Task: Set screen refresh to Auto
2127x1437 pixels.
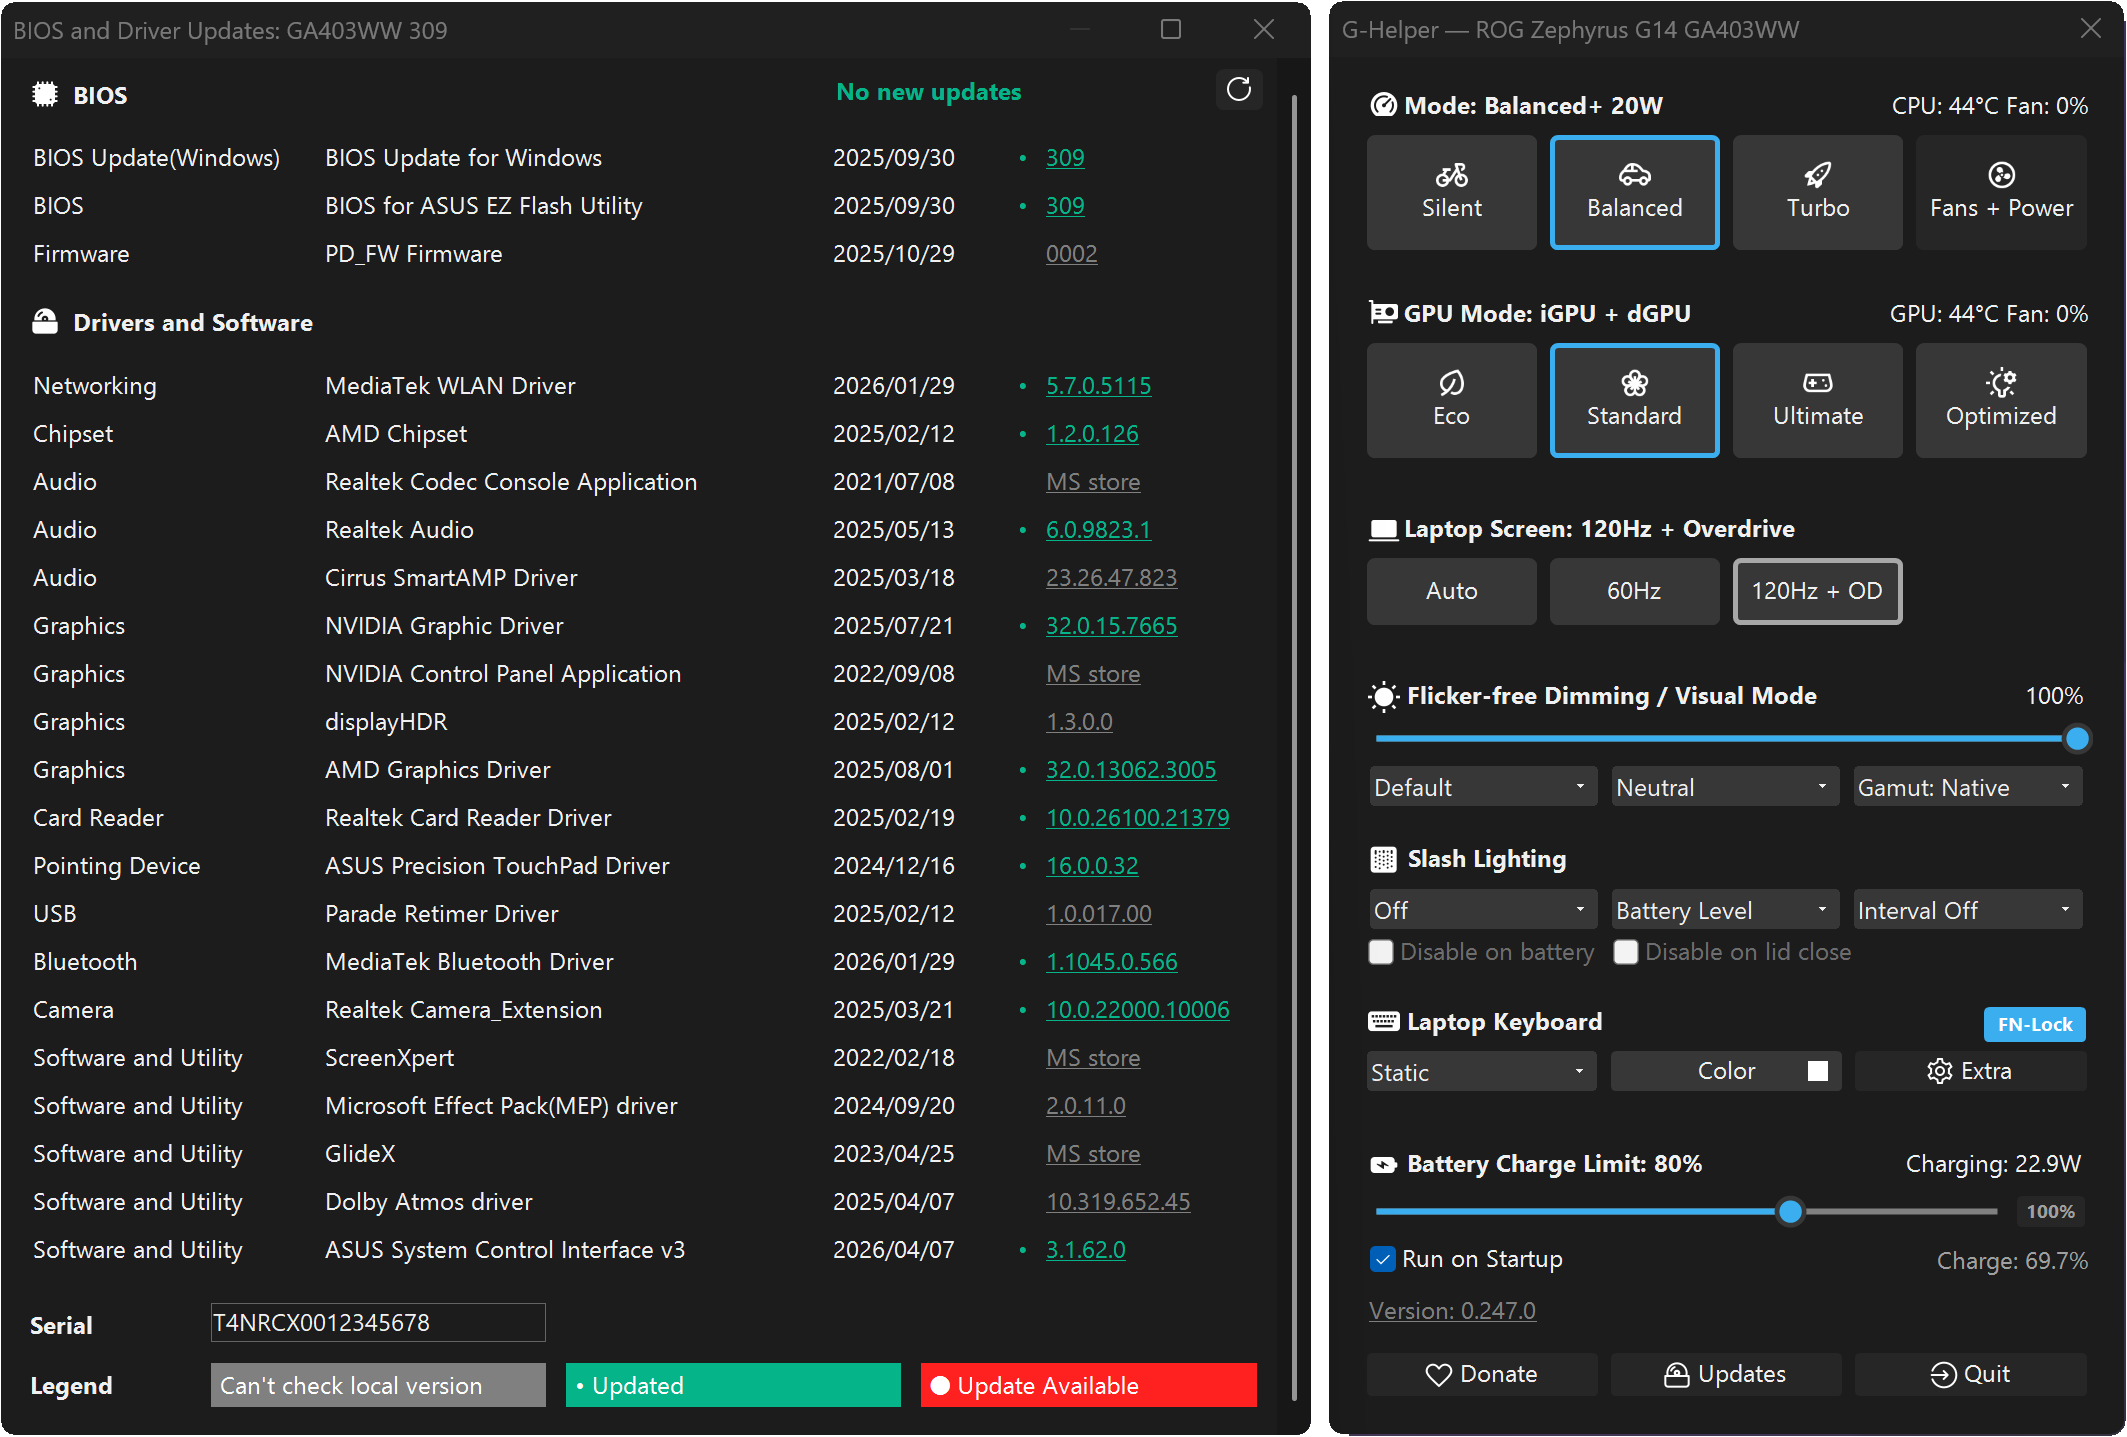Action: (1451, 591)
